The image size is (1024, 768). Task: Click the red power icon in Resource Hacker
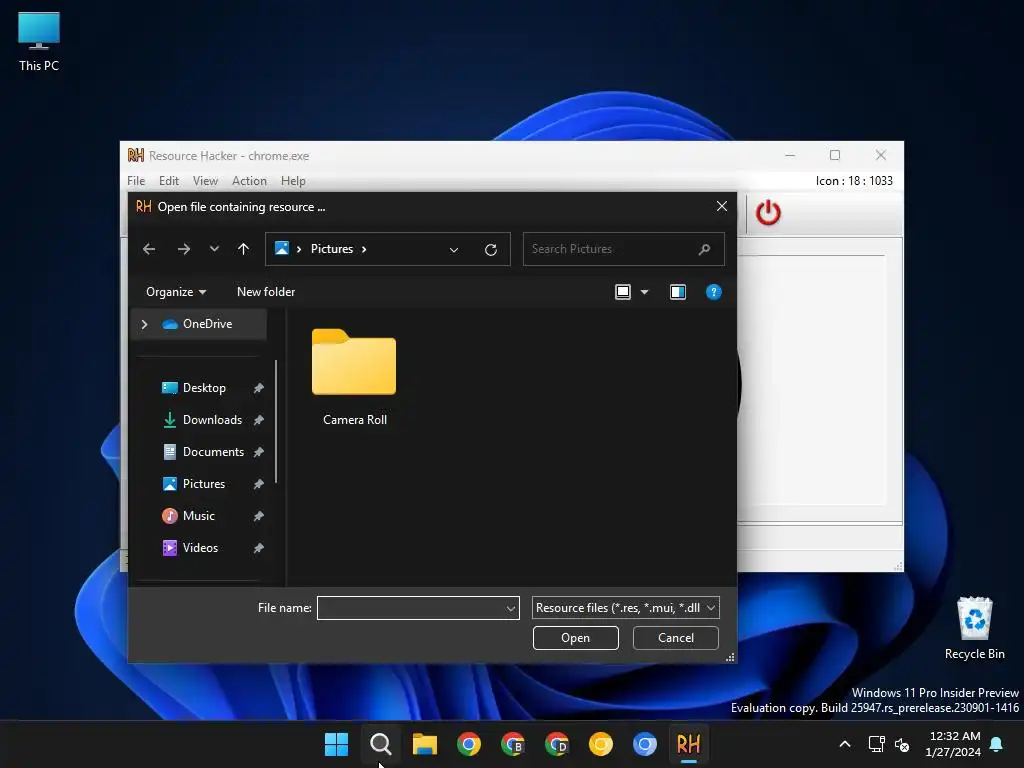[x=768, y=213]
